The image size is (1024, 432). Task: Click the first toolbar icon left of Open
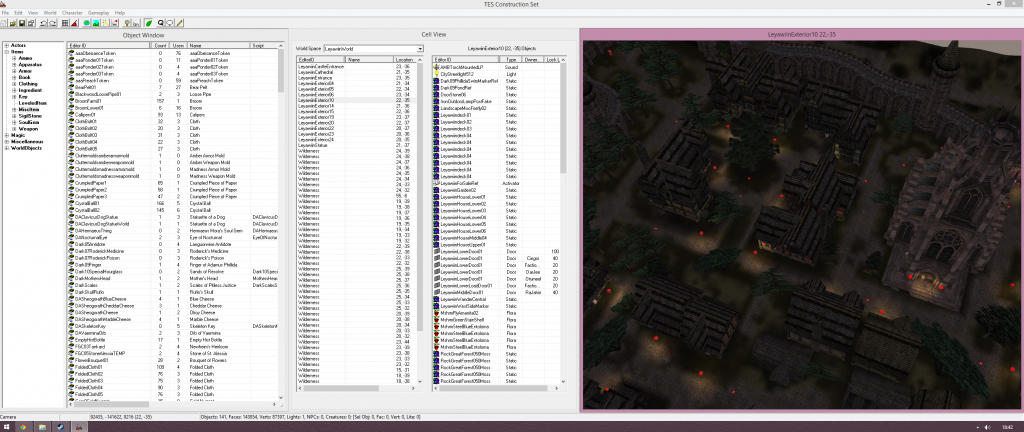[3, 23]
